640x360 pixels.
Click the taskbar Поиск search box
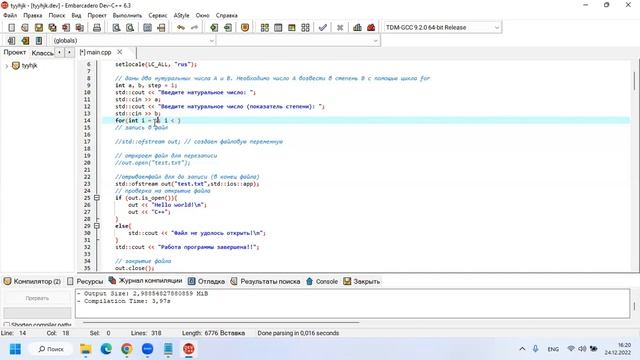click(x=51, y=349)
